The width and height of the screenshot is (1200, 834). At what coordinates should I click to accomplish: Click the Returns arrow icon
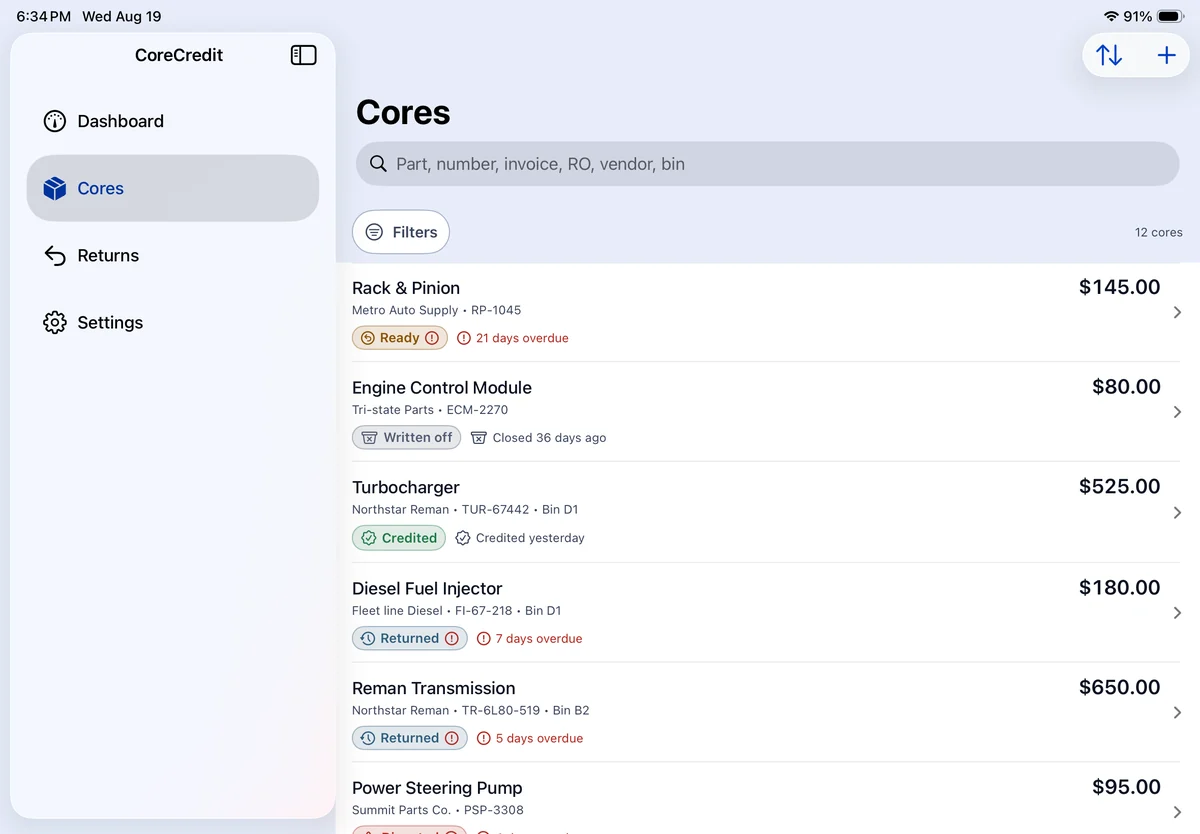click(55, 255)
